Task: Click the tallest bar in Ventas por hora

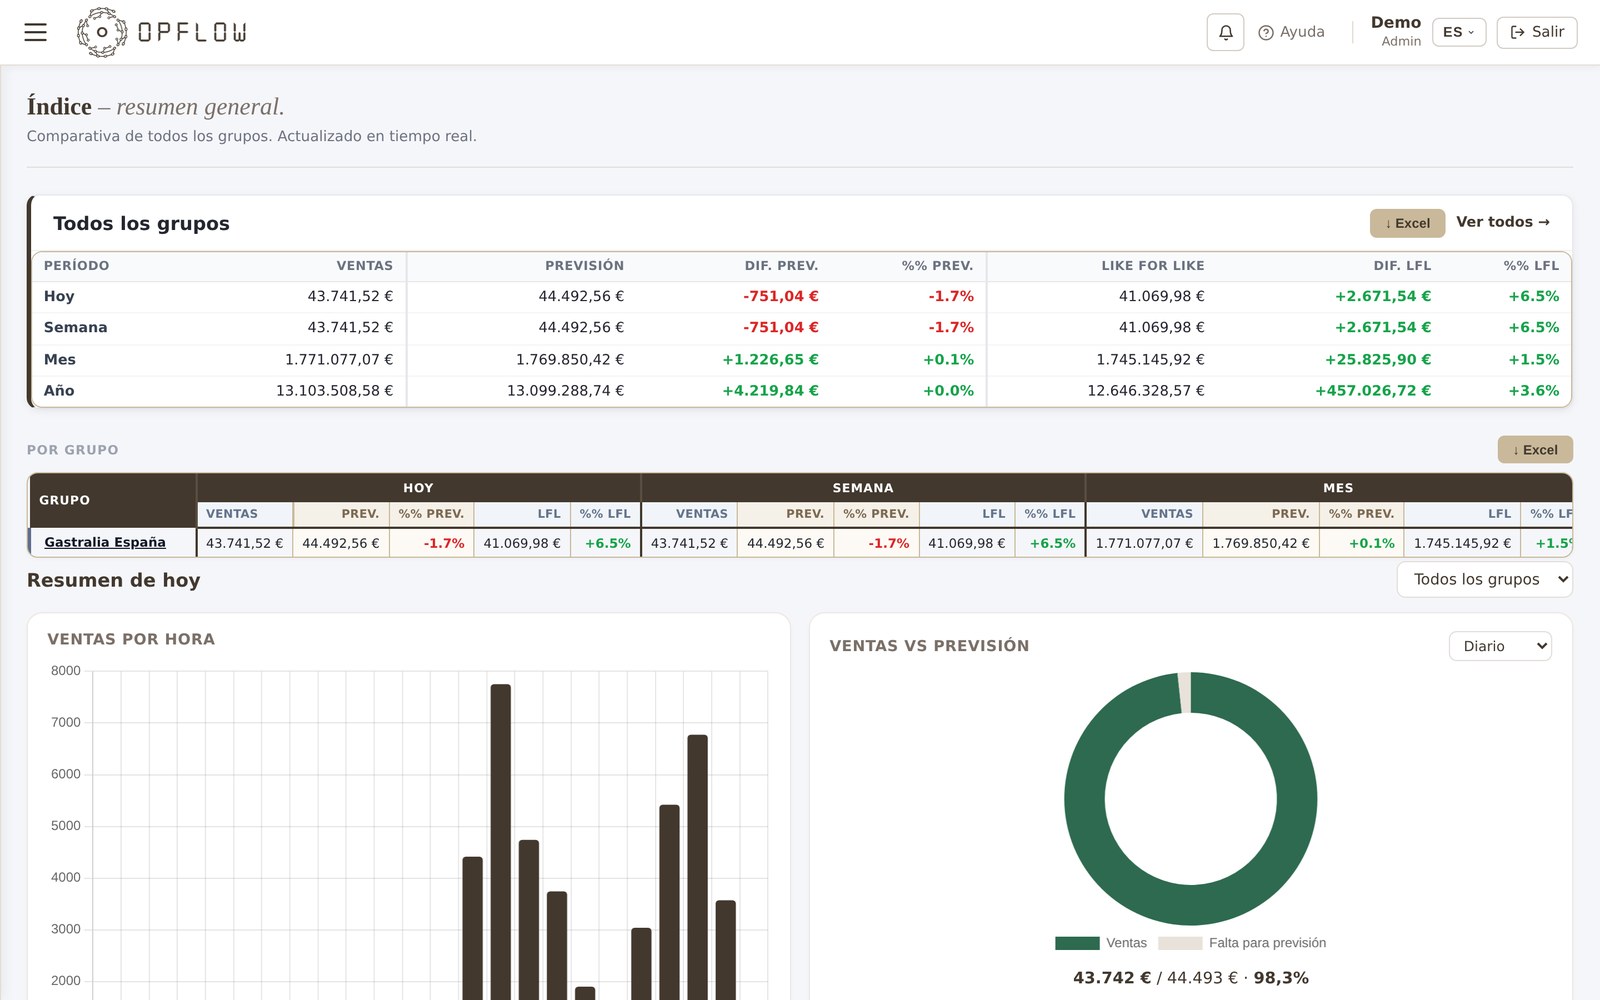Action: coord(501,840)
